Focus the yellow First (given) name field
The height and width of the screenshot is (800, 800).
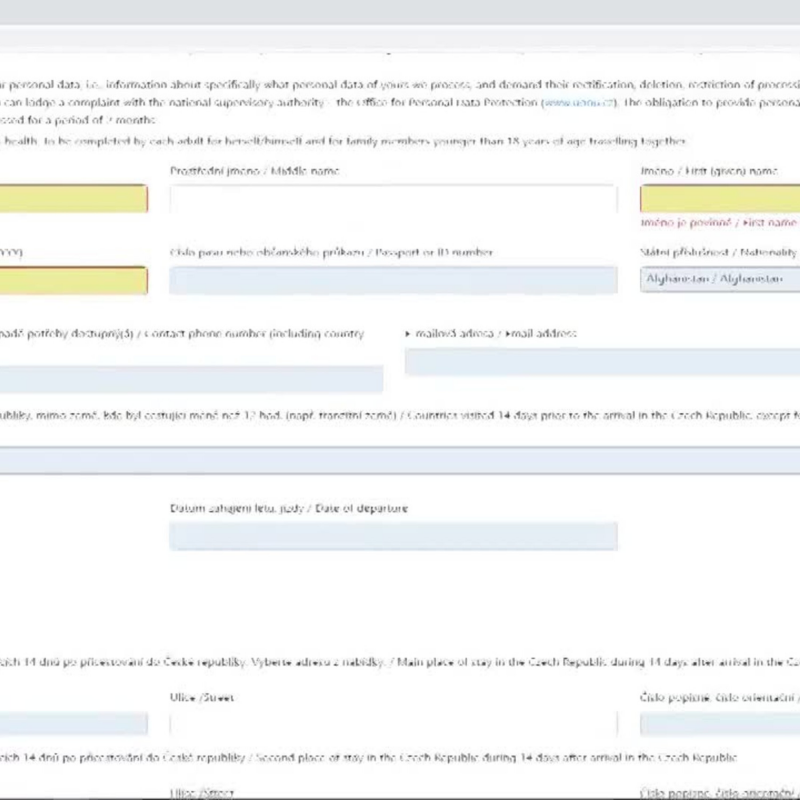(720, 199)
